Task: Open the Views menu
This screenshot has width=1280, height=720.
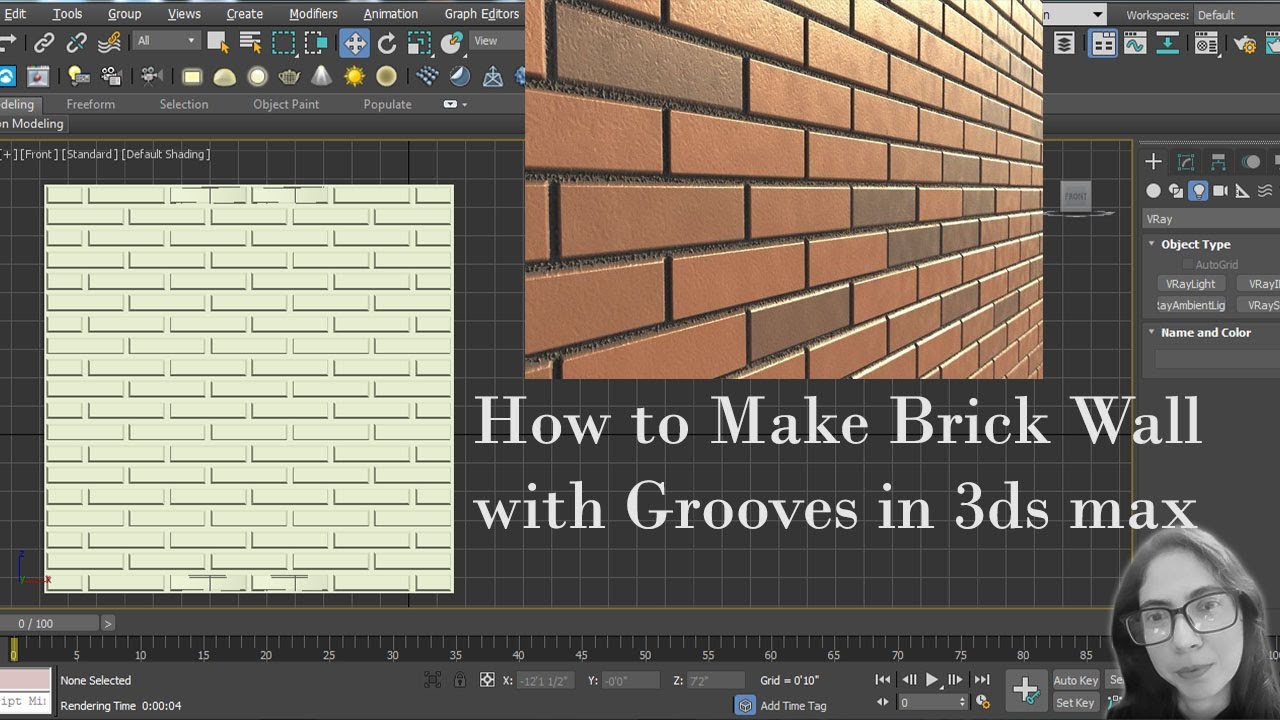Action: [x=184, y=14]
